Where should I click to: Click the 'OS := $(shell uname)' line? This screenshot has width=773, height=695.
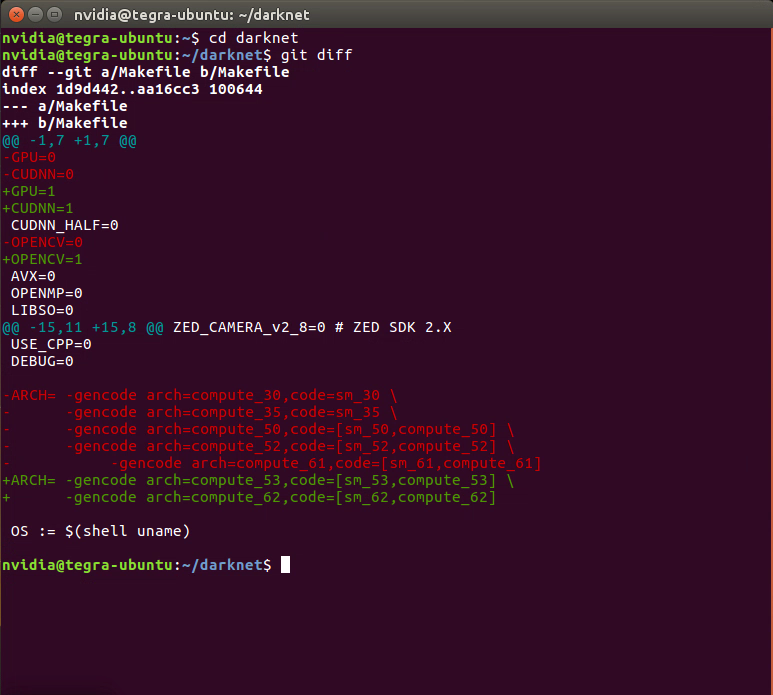coord(101,531)
